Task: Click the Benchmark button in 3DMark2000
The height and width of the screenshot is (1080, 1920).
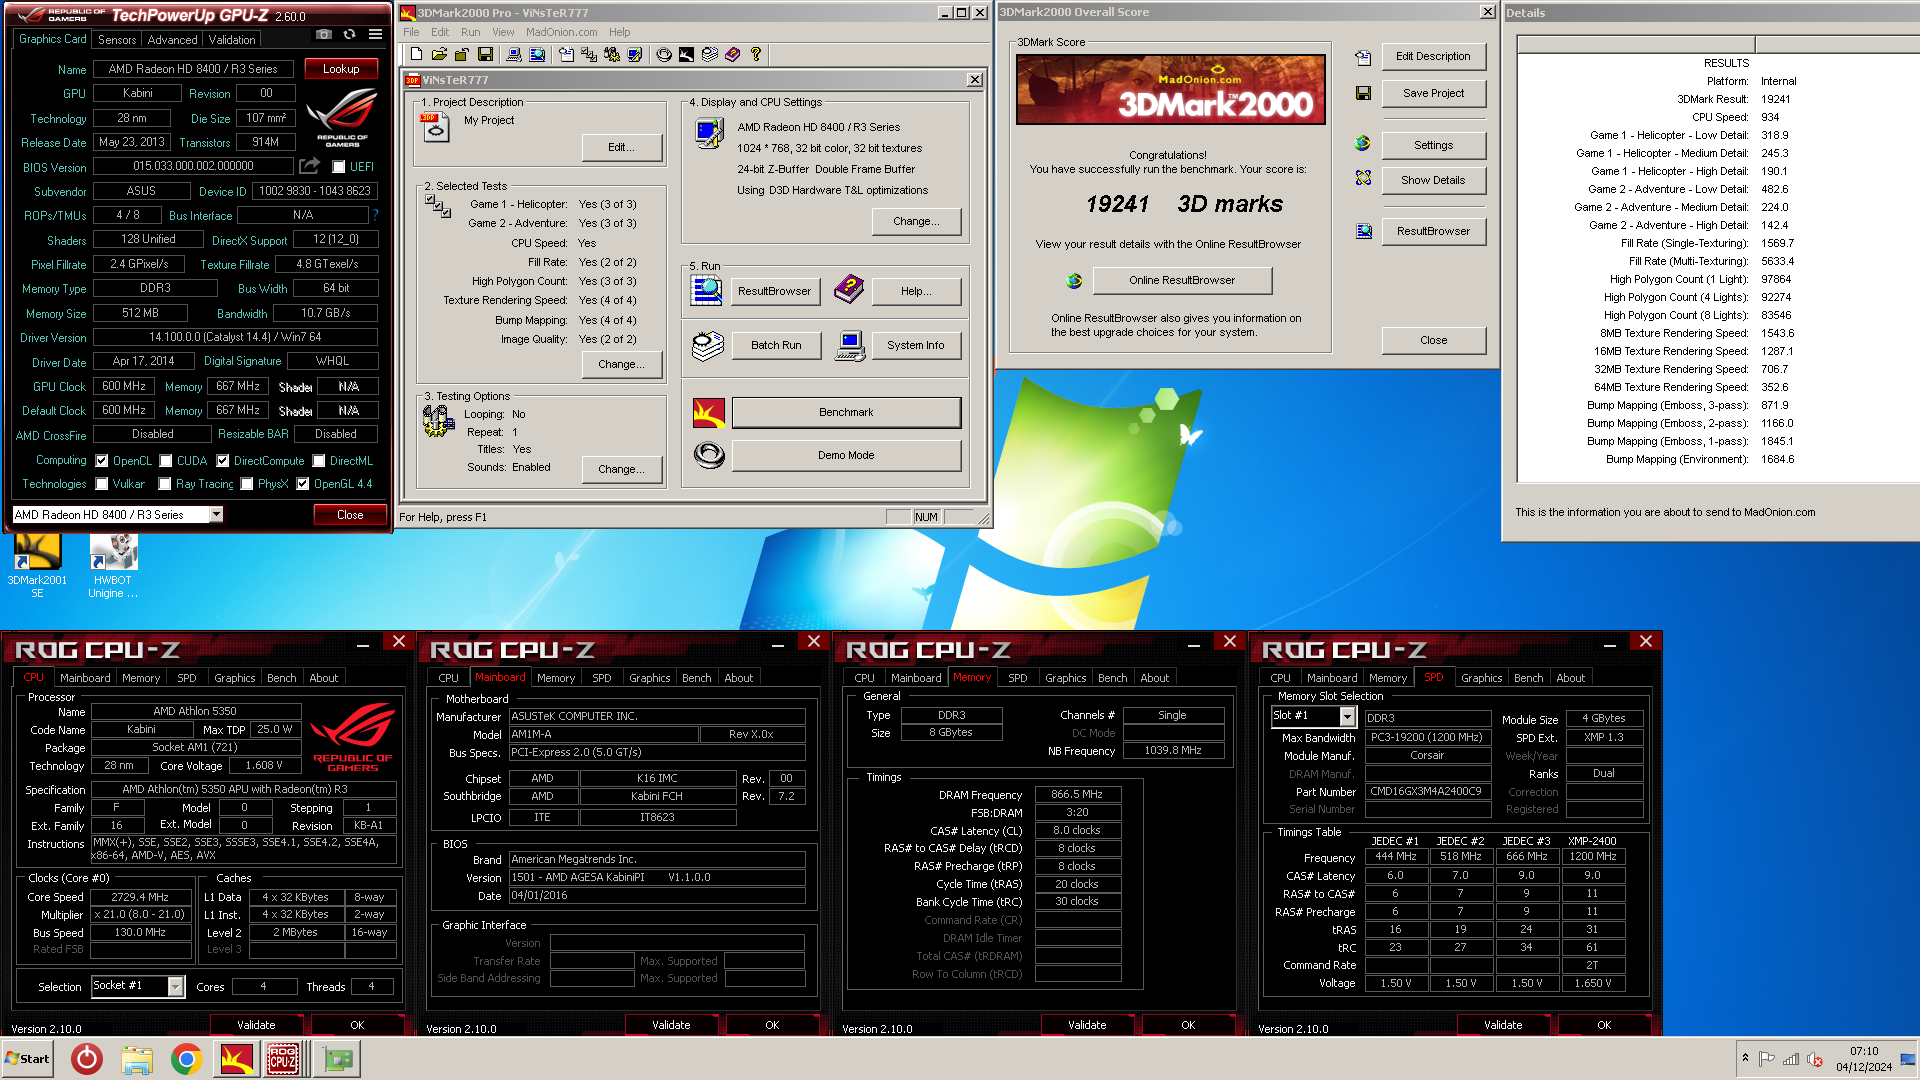Action: pyautogui.click(x=846, y=412)
